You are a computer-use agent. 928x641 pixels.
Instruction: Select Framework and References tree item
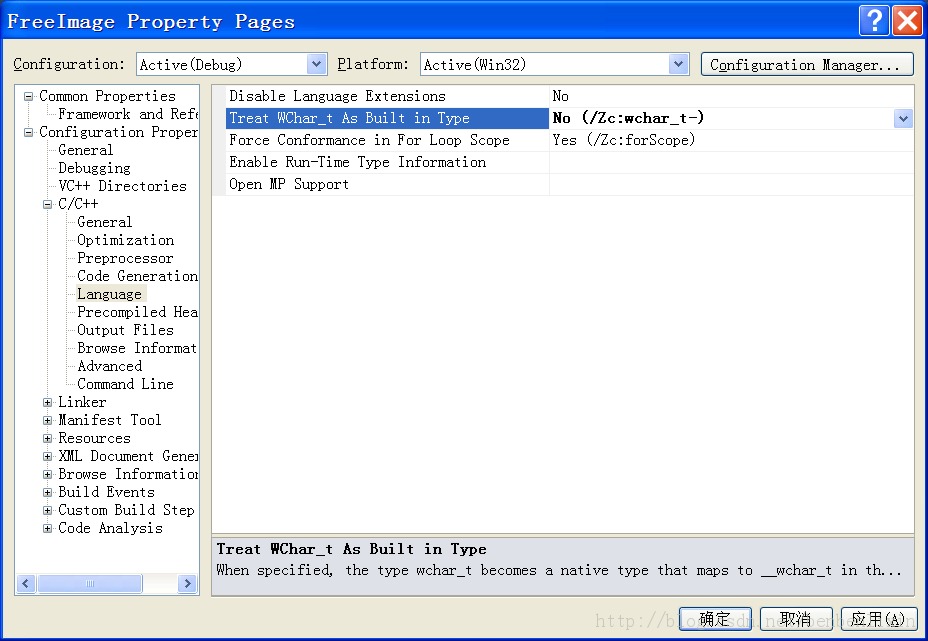128,114
